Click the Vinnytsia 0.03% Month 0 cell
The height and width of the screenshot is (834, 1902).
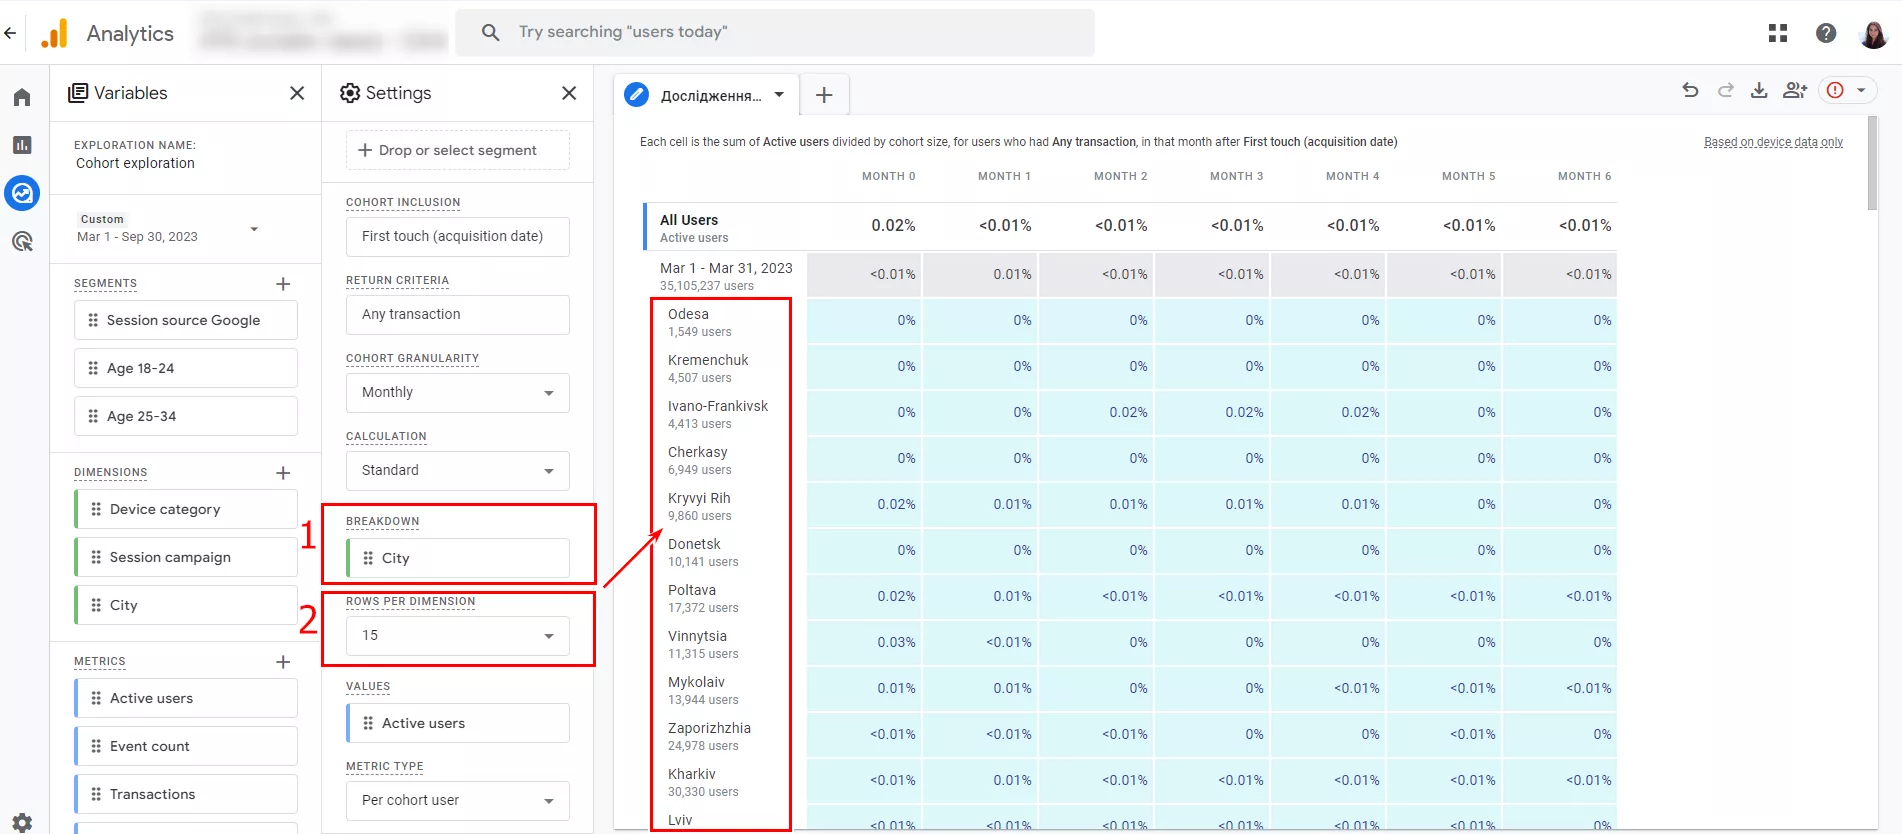[865, 643]
